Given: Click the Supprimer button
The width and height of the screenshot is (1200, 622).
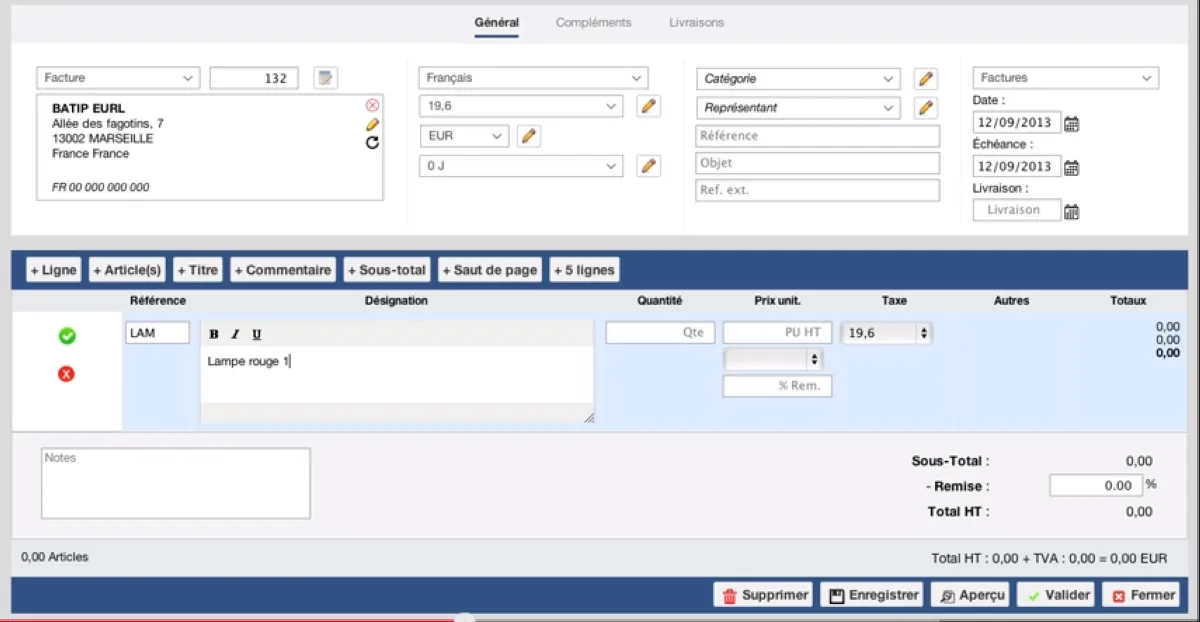Looking at the screenshot, I should point(764,595).
